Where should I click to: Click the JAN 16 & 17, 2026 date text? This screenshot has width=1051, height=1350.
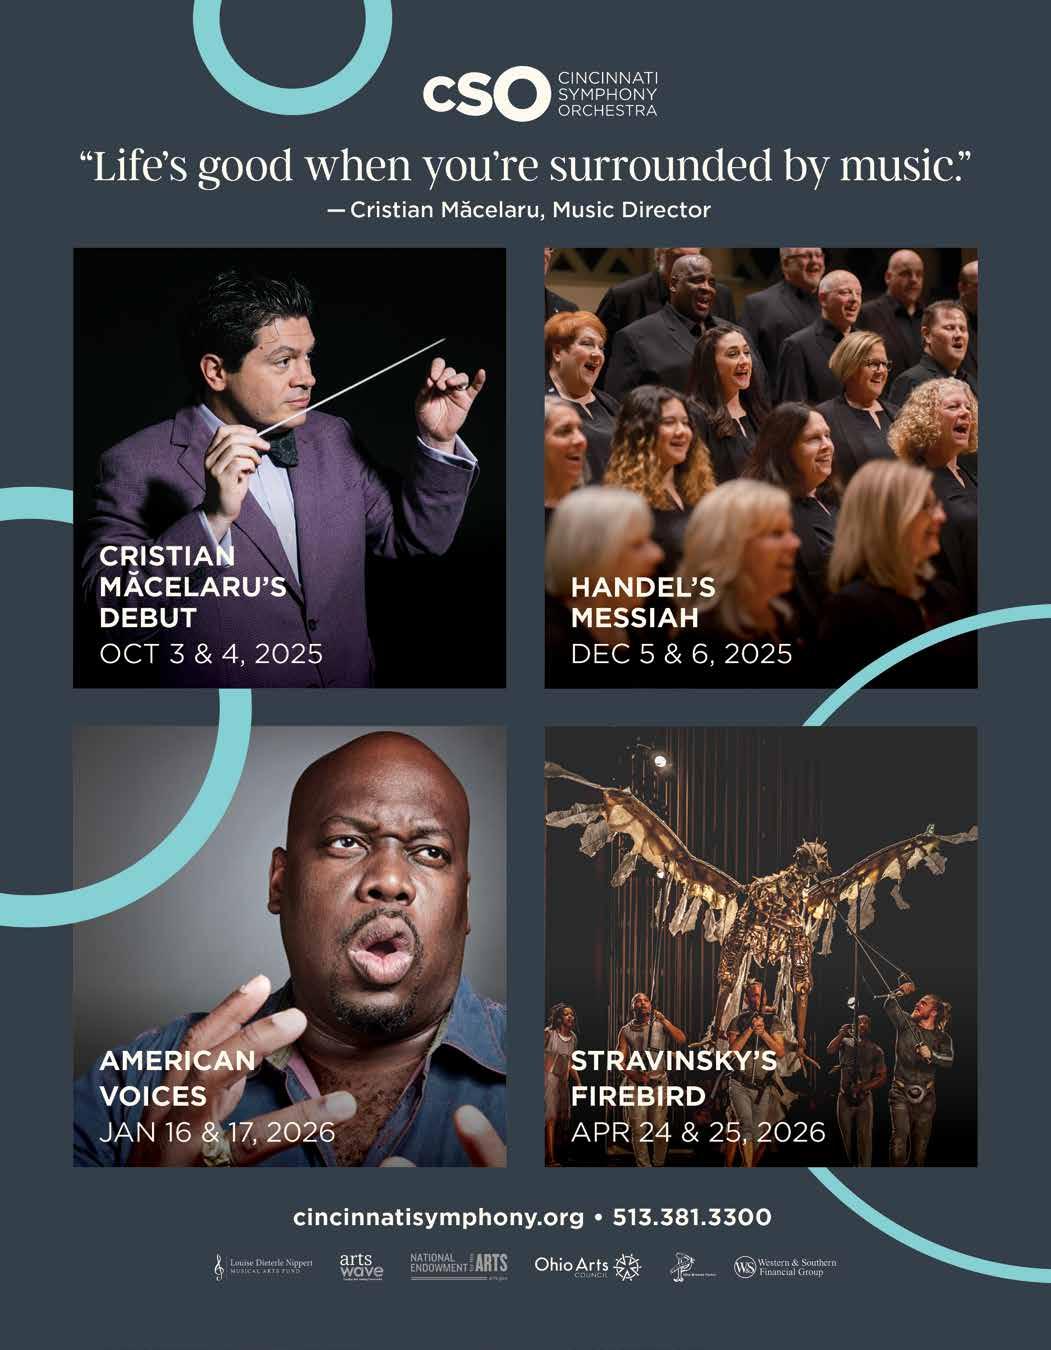point(217,1132)
